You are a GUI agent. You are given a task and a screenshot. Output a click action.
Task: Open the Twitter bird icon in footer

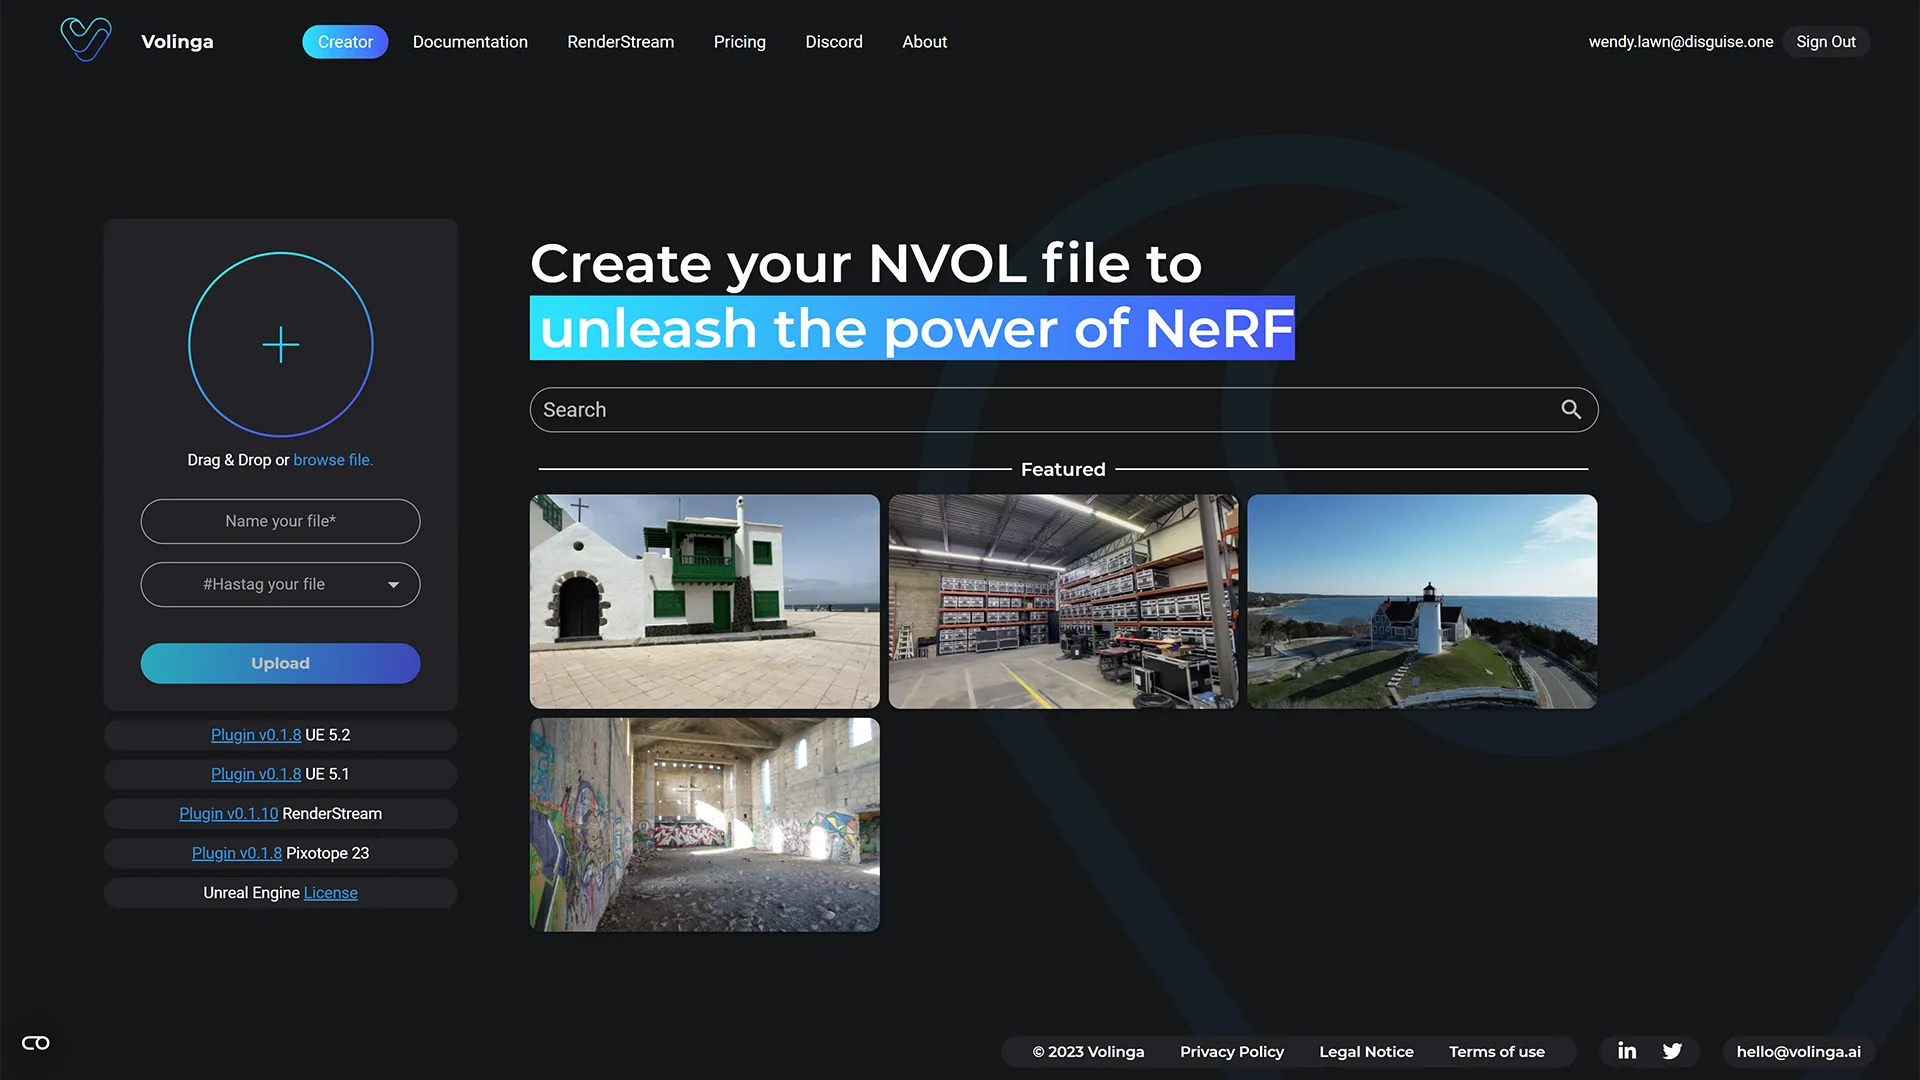click(x=1672, y=1051)
